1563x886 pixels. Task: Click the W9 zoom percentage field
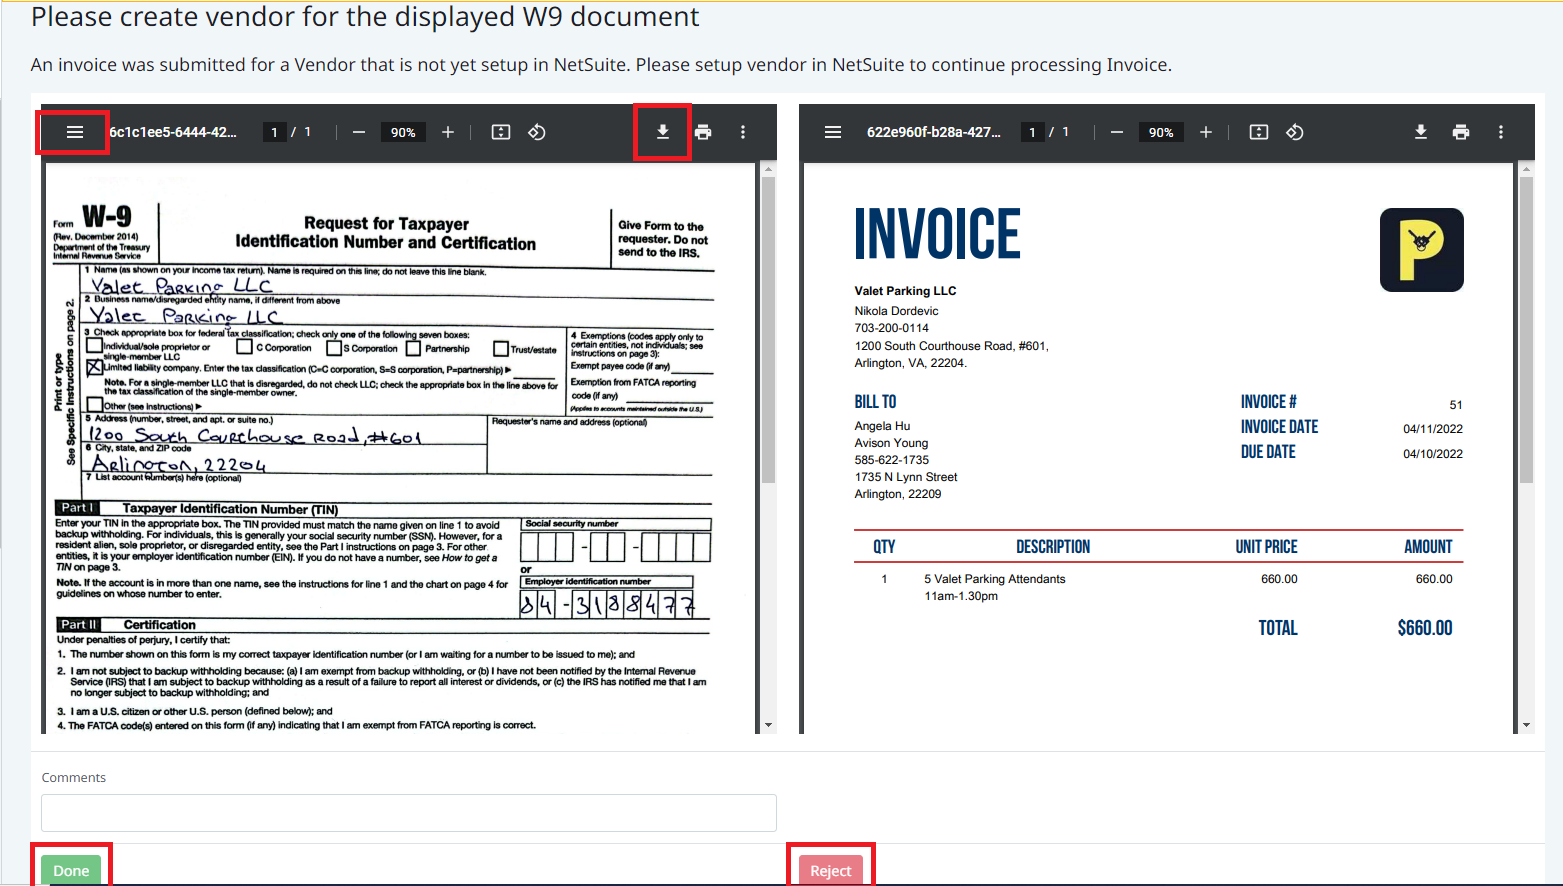click(403, 132)
